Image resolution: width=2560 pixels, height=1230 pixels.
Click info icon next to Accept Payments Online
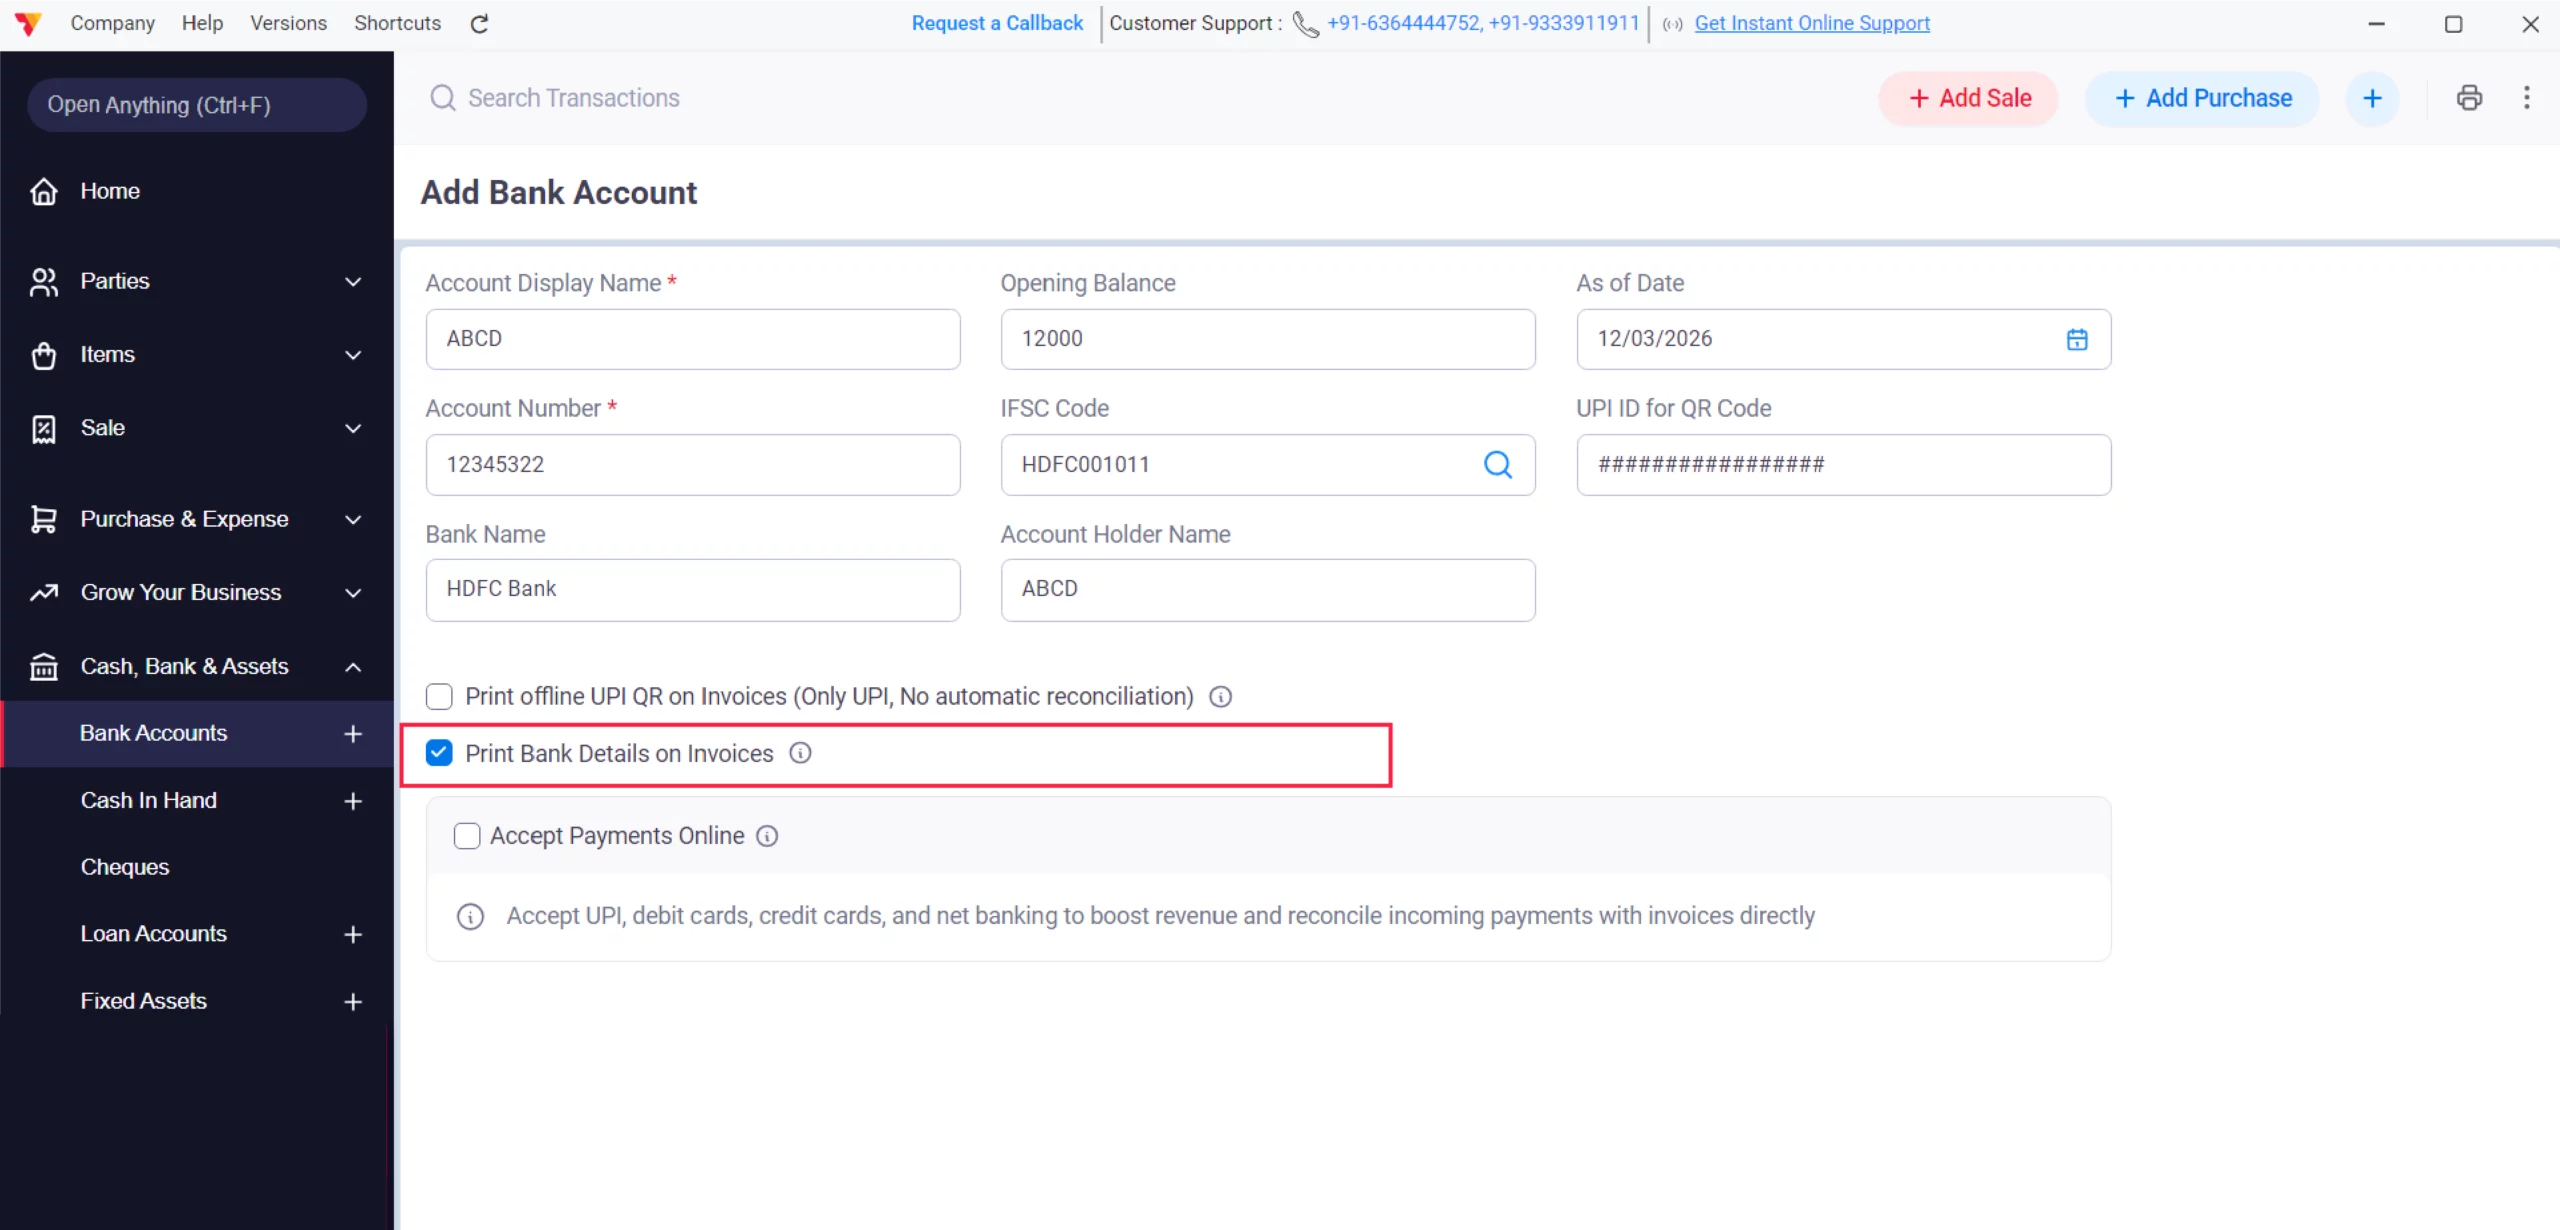tap(767, 836)
